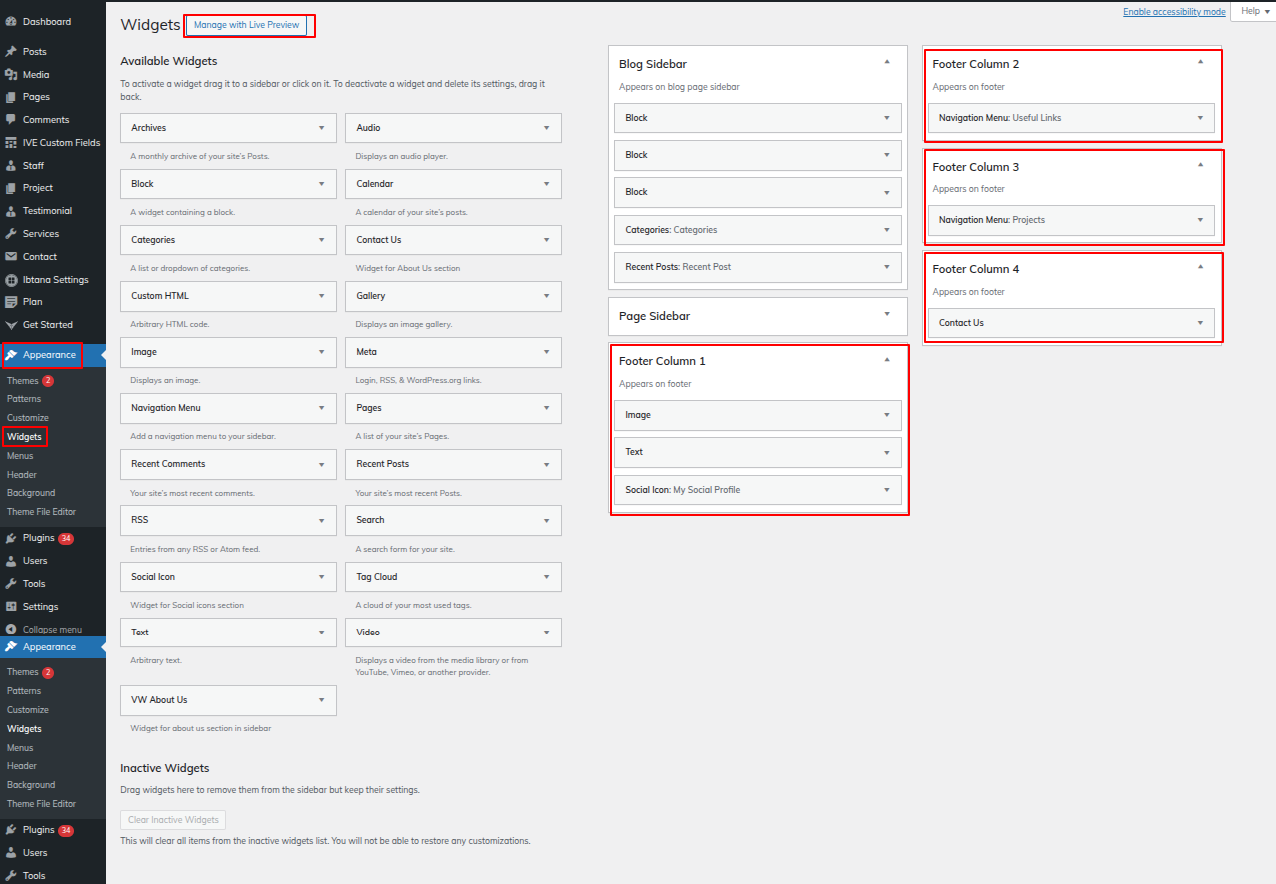Click the Manage with Live Preview button
Viewport: 1276px width, 884px height.
tap(246, 25)
